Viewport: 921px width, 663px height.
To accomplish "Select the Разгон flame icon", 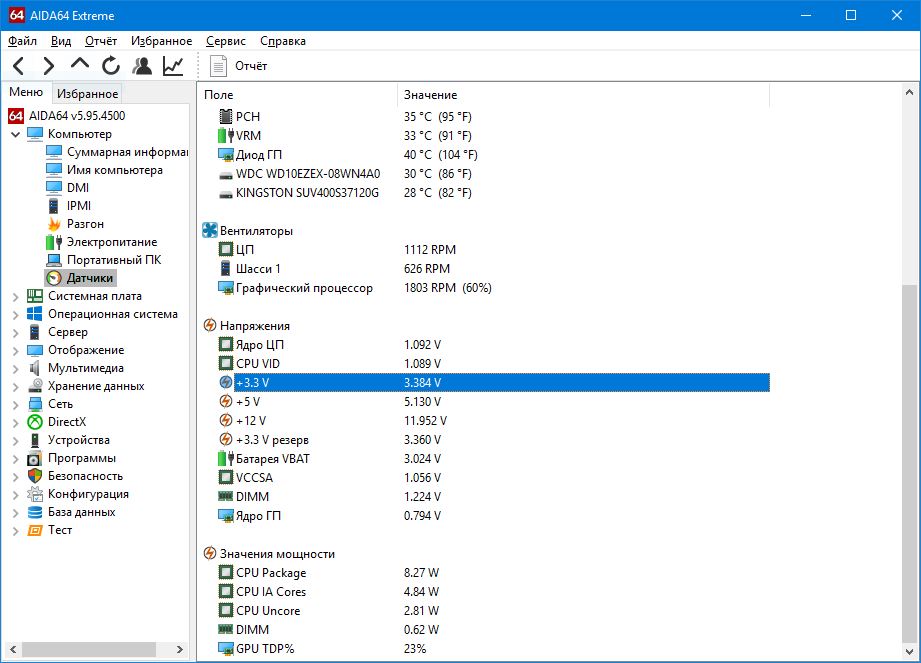I will (54, 224).
